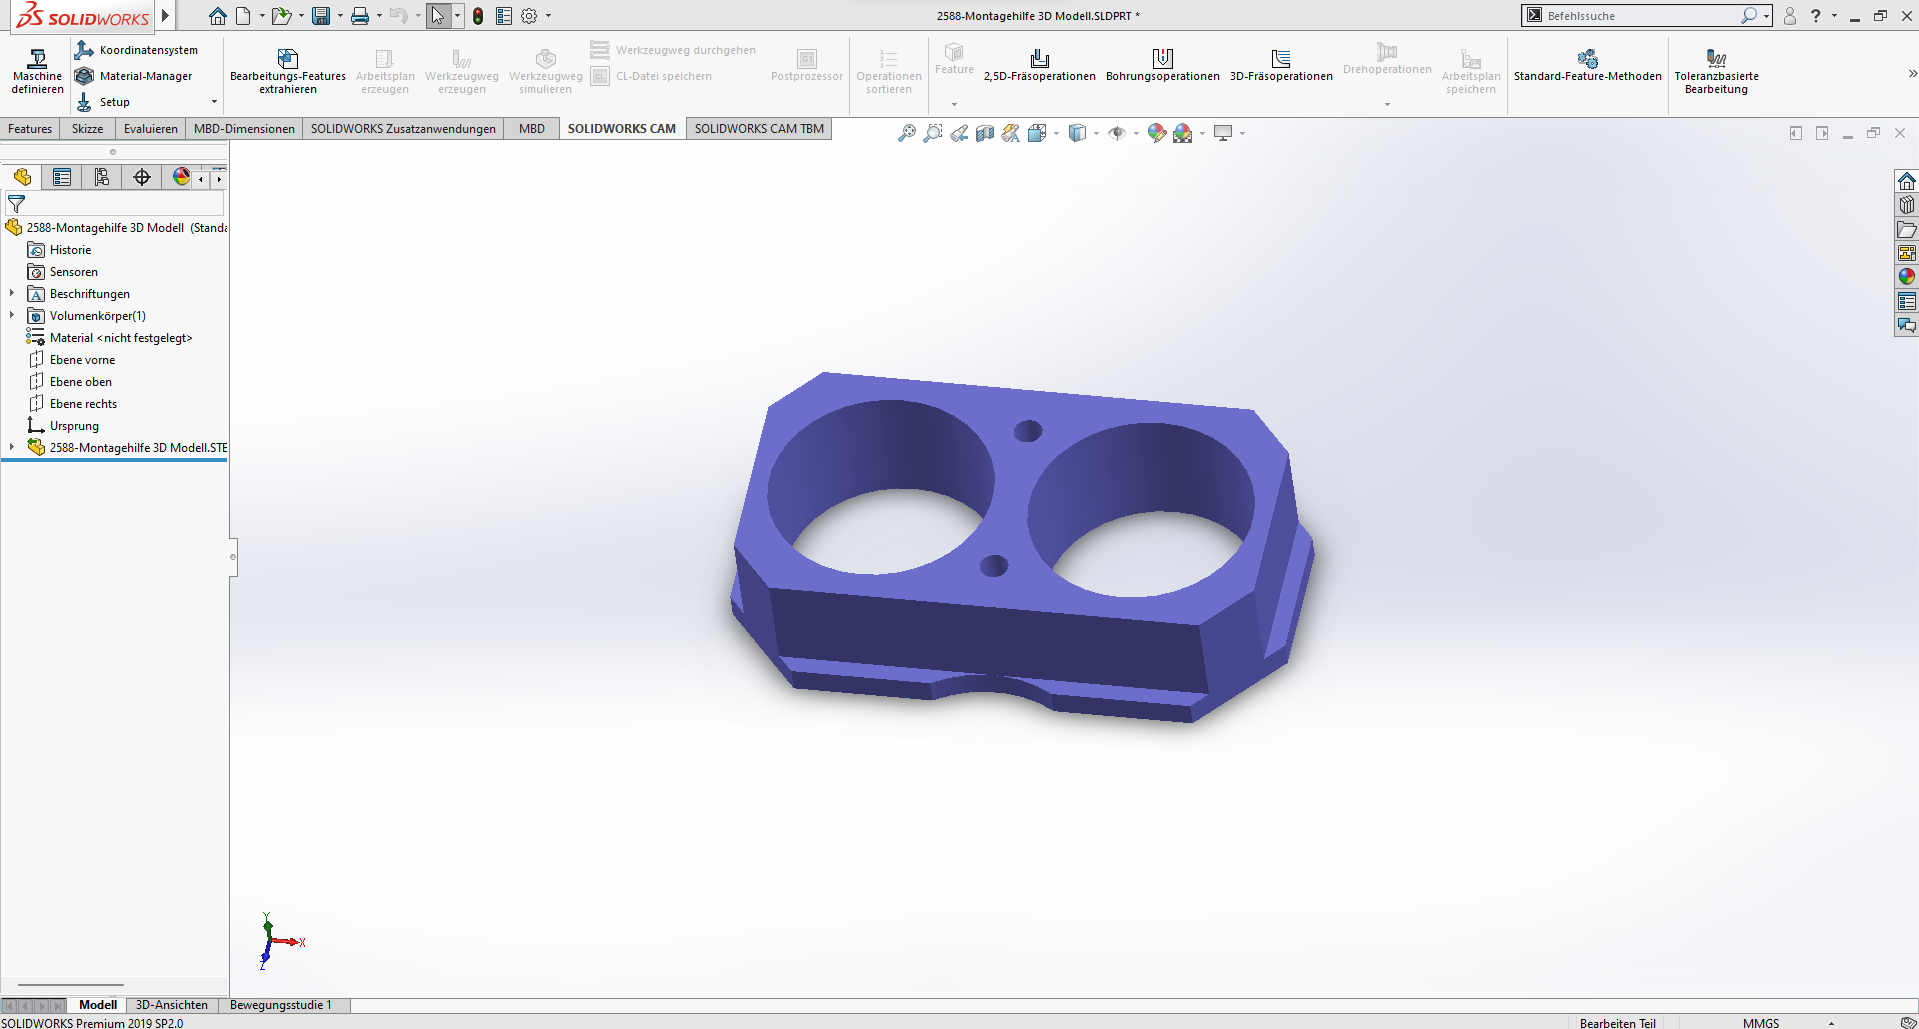The image size is (1919, 1029).
Task: Open the Material-Manager
Action: coord(134,76)
